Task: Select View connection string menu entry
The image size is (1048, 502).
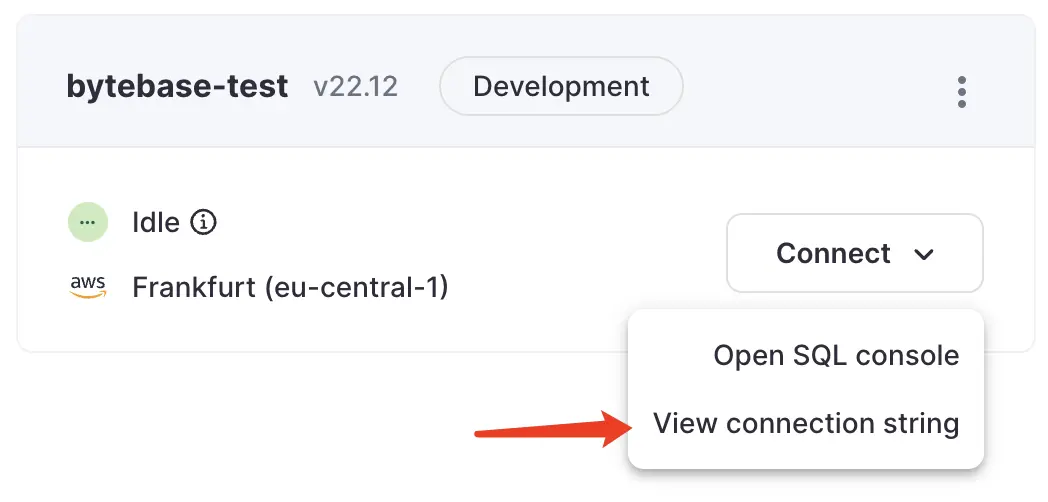Action: point(806,424)
